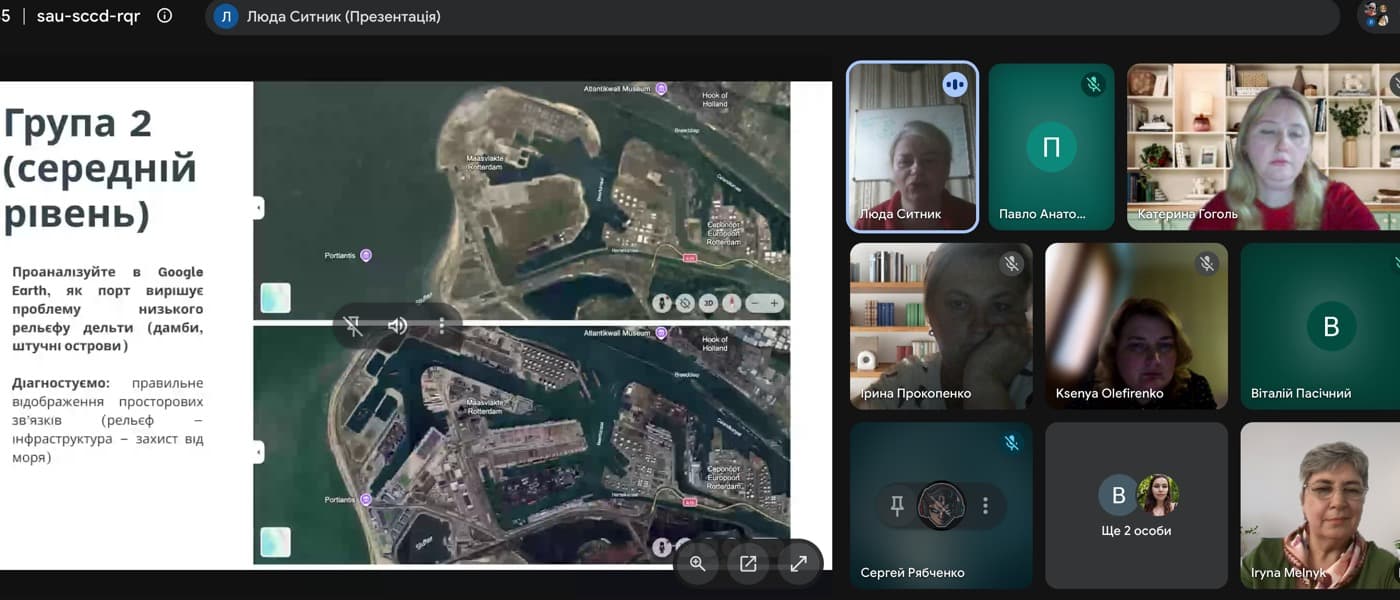Click rotation-lock icon in upper map controls
Screen dimensions: 1400x600
(x=685, y=302)
